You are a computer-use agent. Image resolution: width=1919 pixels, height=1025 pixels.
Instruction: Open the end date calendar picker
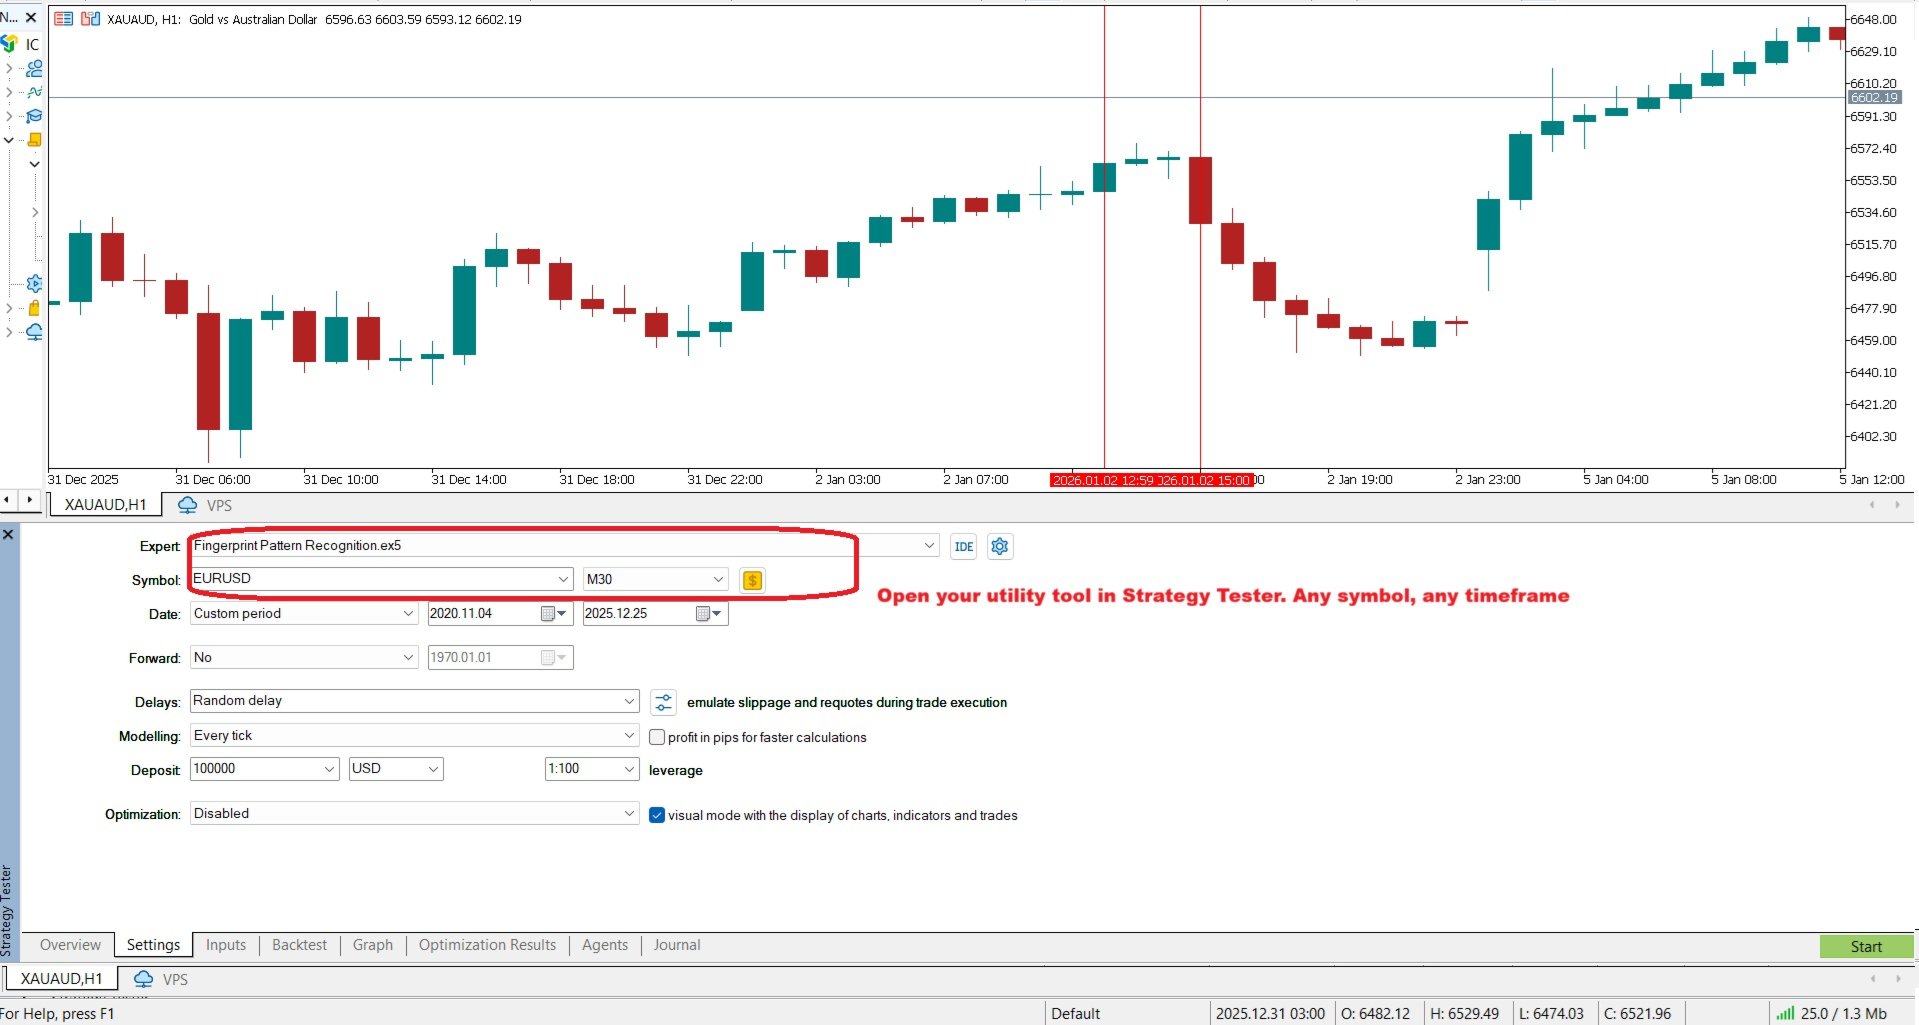[708, 614]
